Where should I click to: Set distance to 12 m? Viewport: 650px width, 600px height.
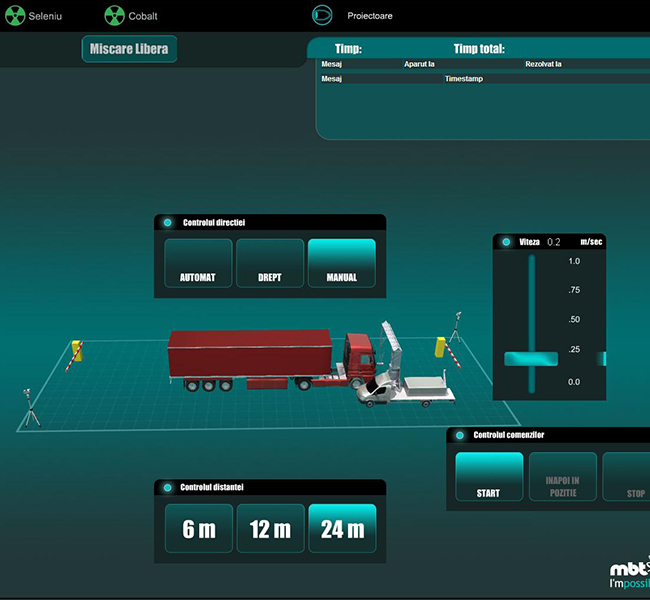(270, 528)
